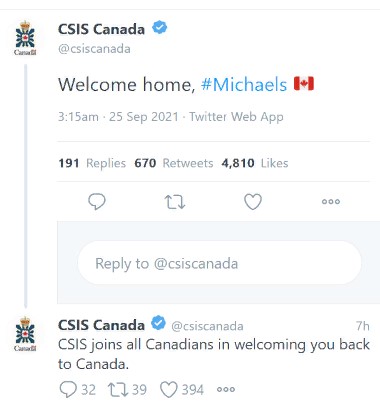Click the Twitter Web App source link
This screenshot has height=408, width=380.
[x=236, y=117]
